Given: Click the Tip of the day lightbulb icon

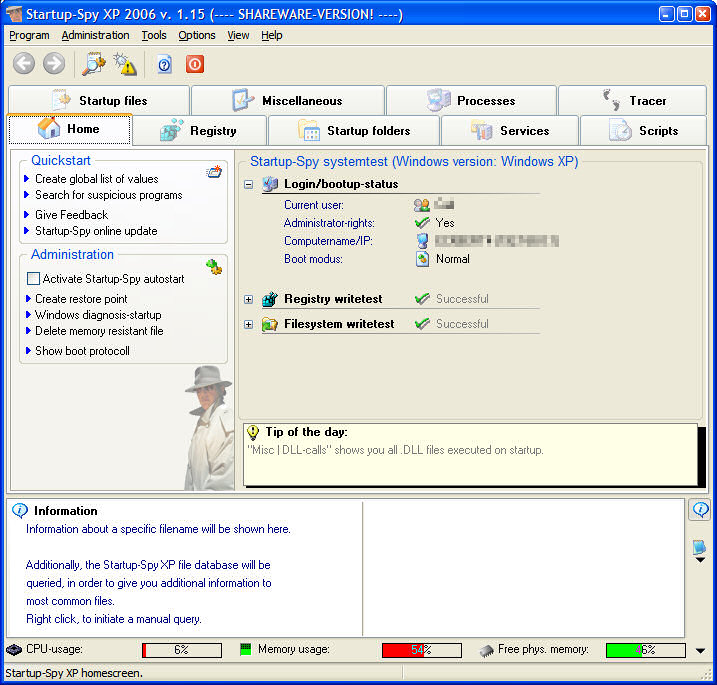Looking at the screenshot, I should [253, 432].
